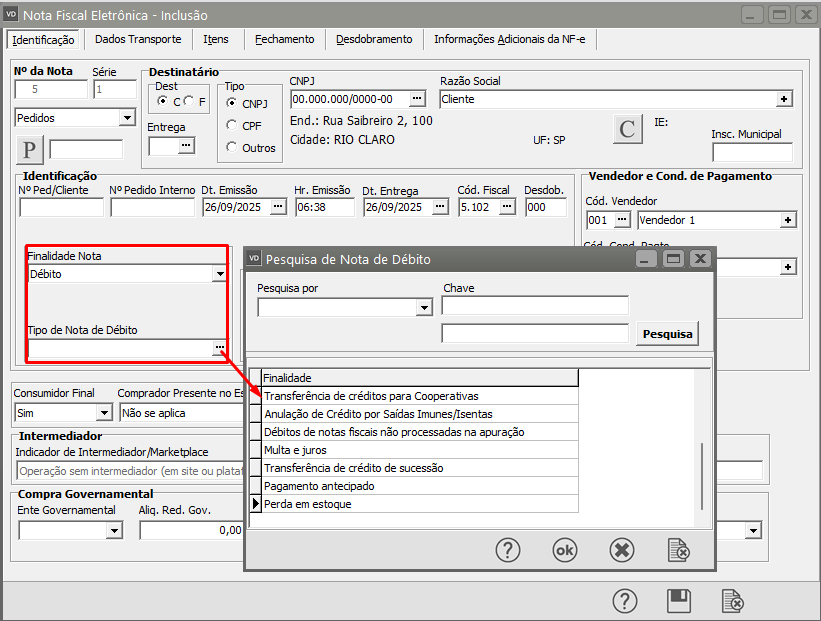
Task: Click the cancel X icon in the search dialog
Action: (622, 550)
